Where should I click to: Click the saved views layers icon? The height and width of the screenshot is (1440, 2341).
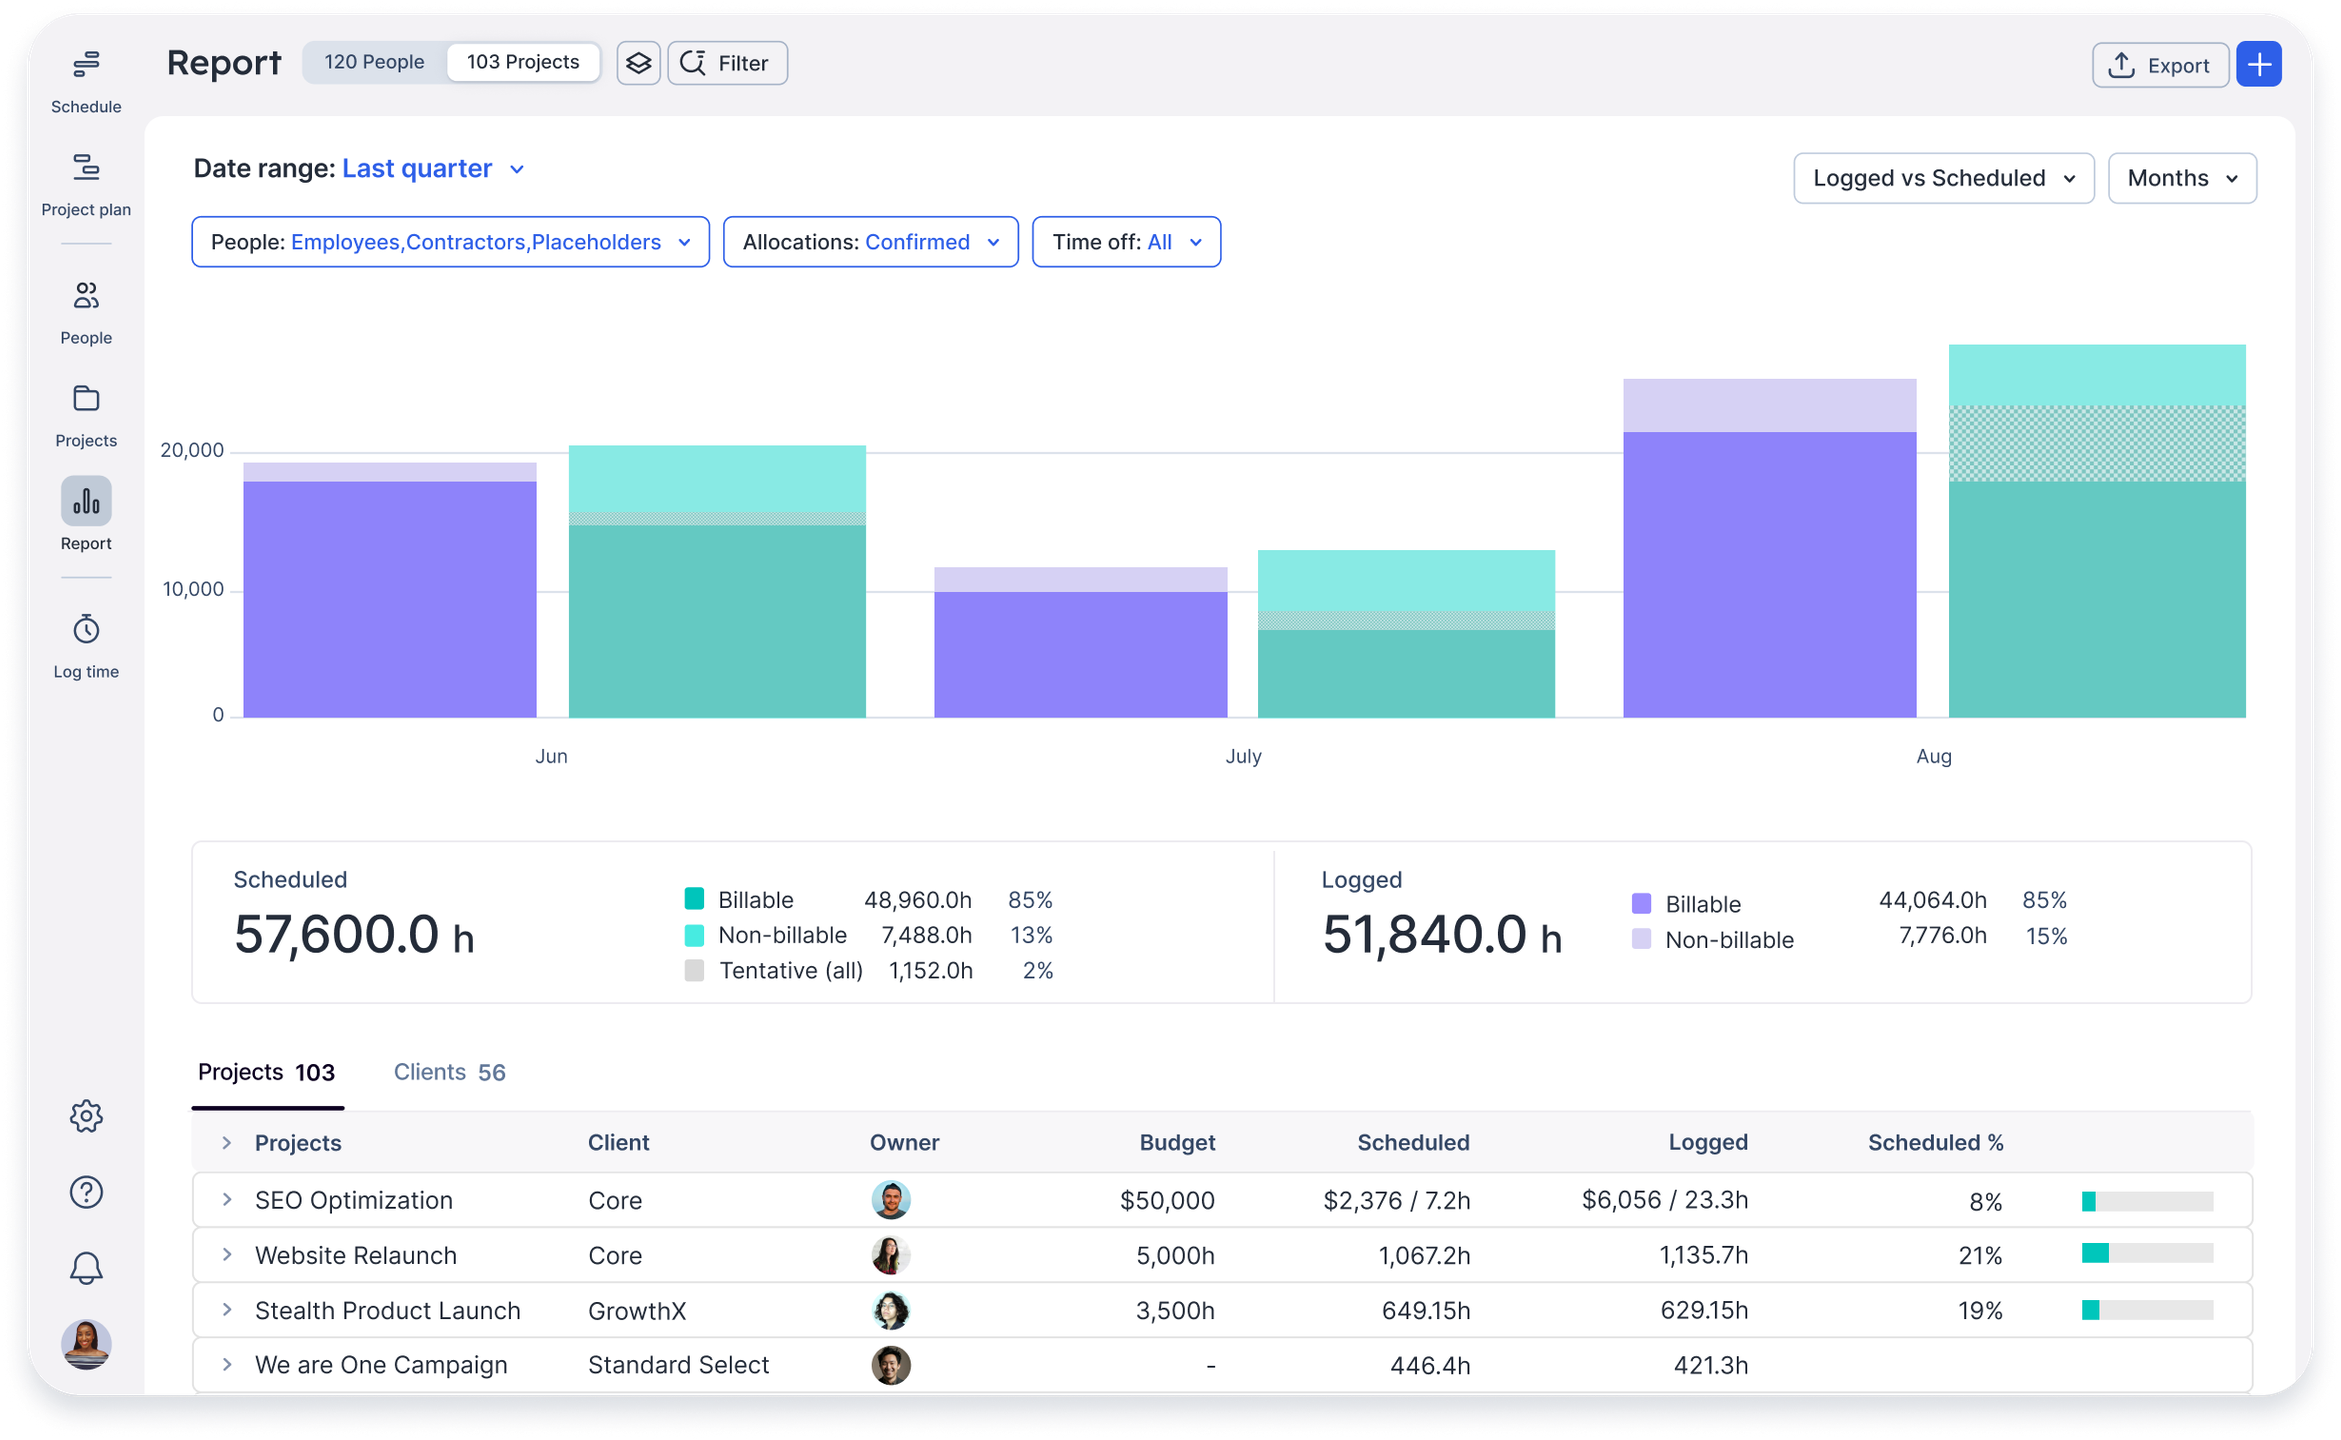click(x=638, y=64)
